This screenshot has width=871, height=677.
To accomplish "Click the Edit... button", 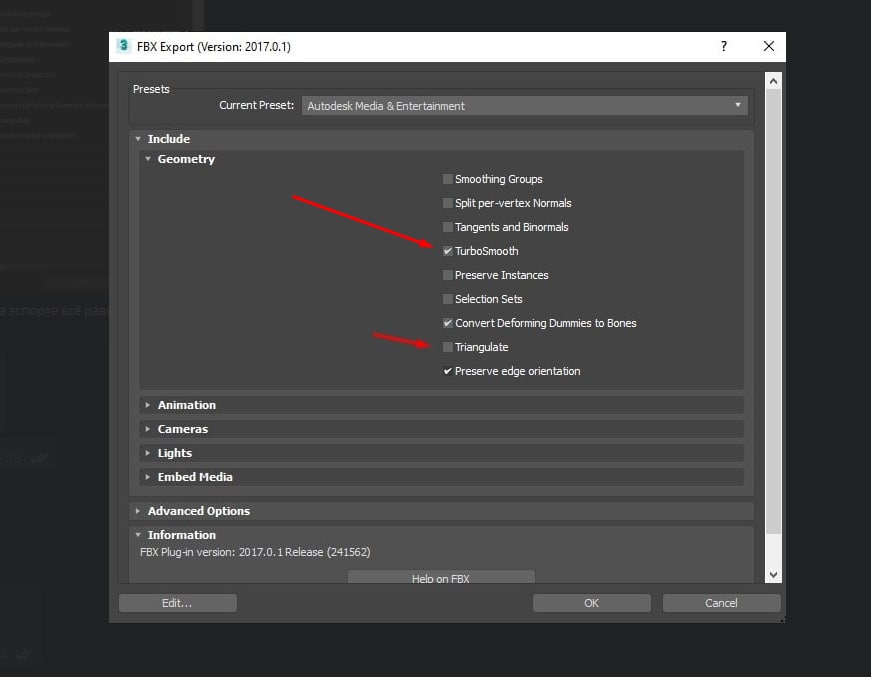I will click(x=178, y=603).
